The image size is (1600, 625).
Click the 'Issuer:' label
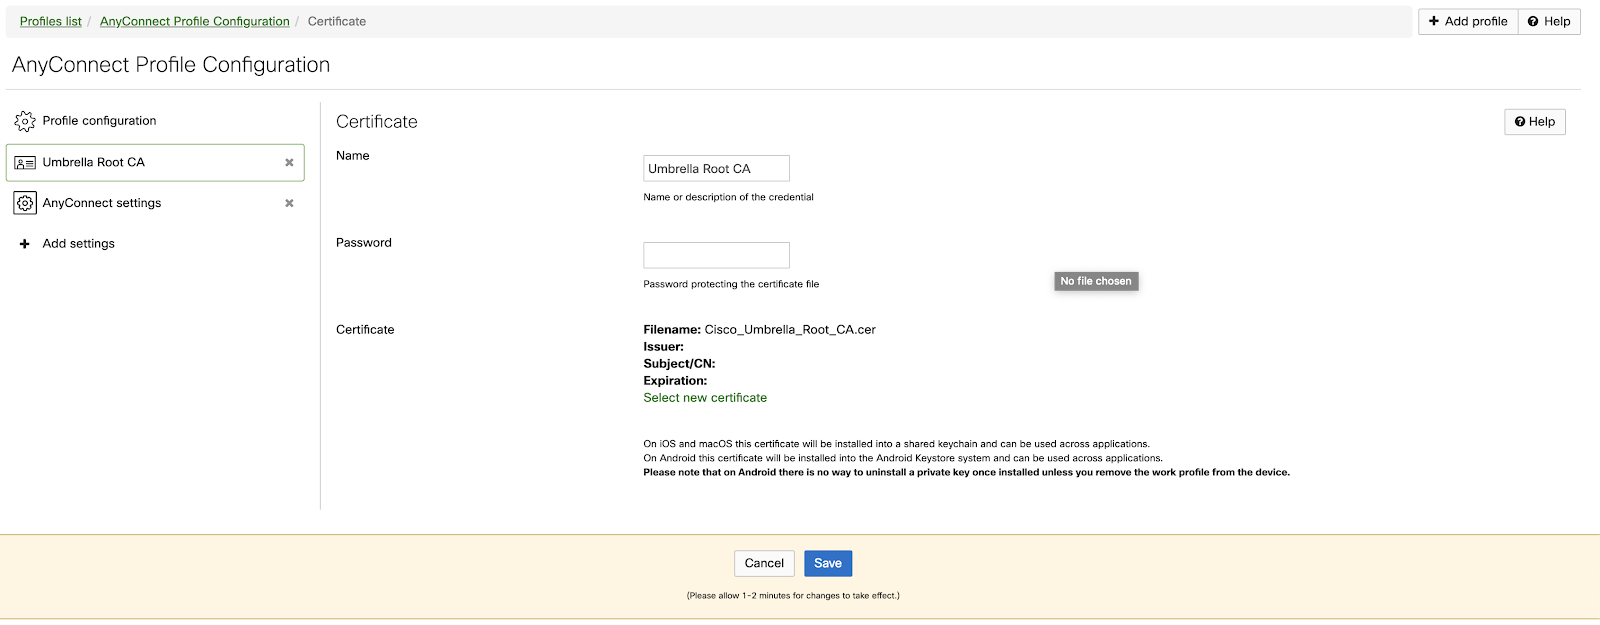(x=663, y=347)
